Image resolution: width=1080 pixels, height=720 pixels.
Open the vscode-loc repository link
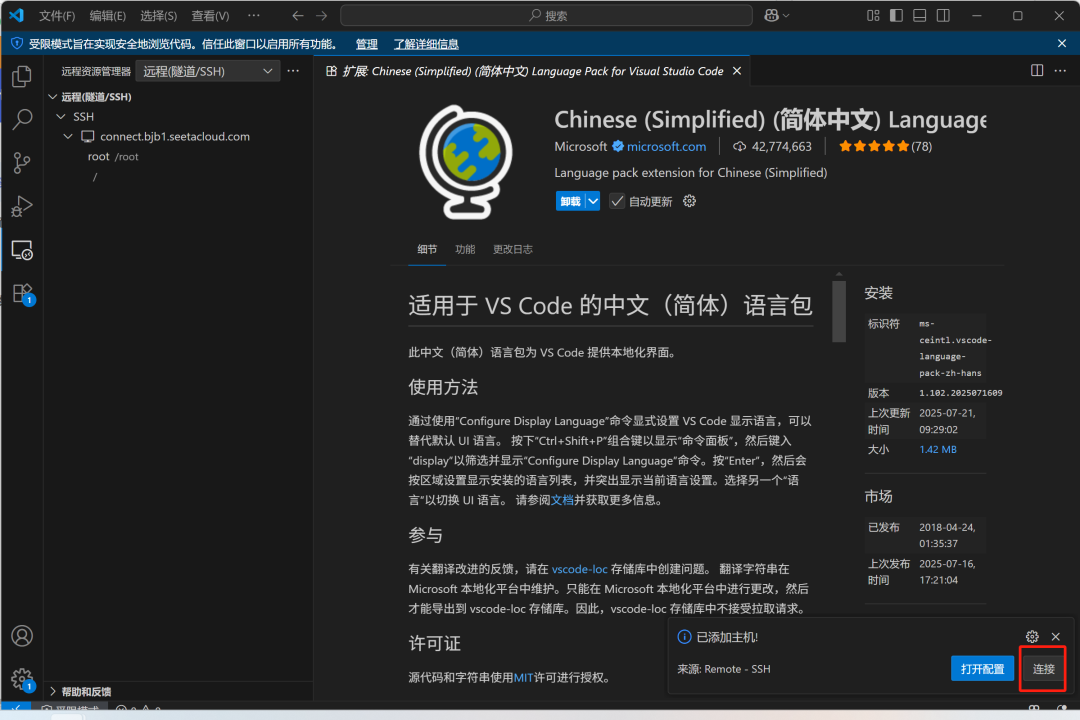579,569
